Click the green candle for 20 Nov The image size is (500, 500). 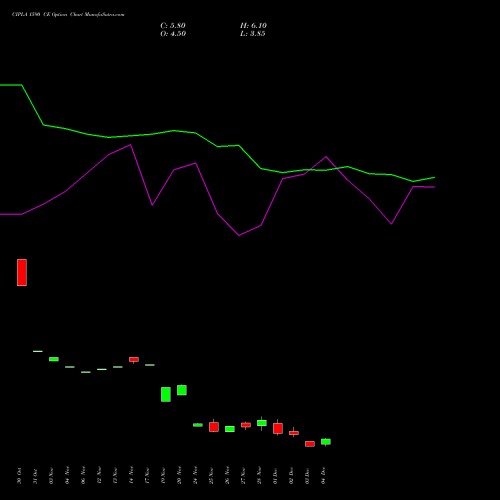point(182,390)
